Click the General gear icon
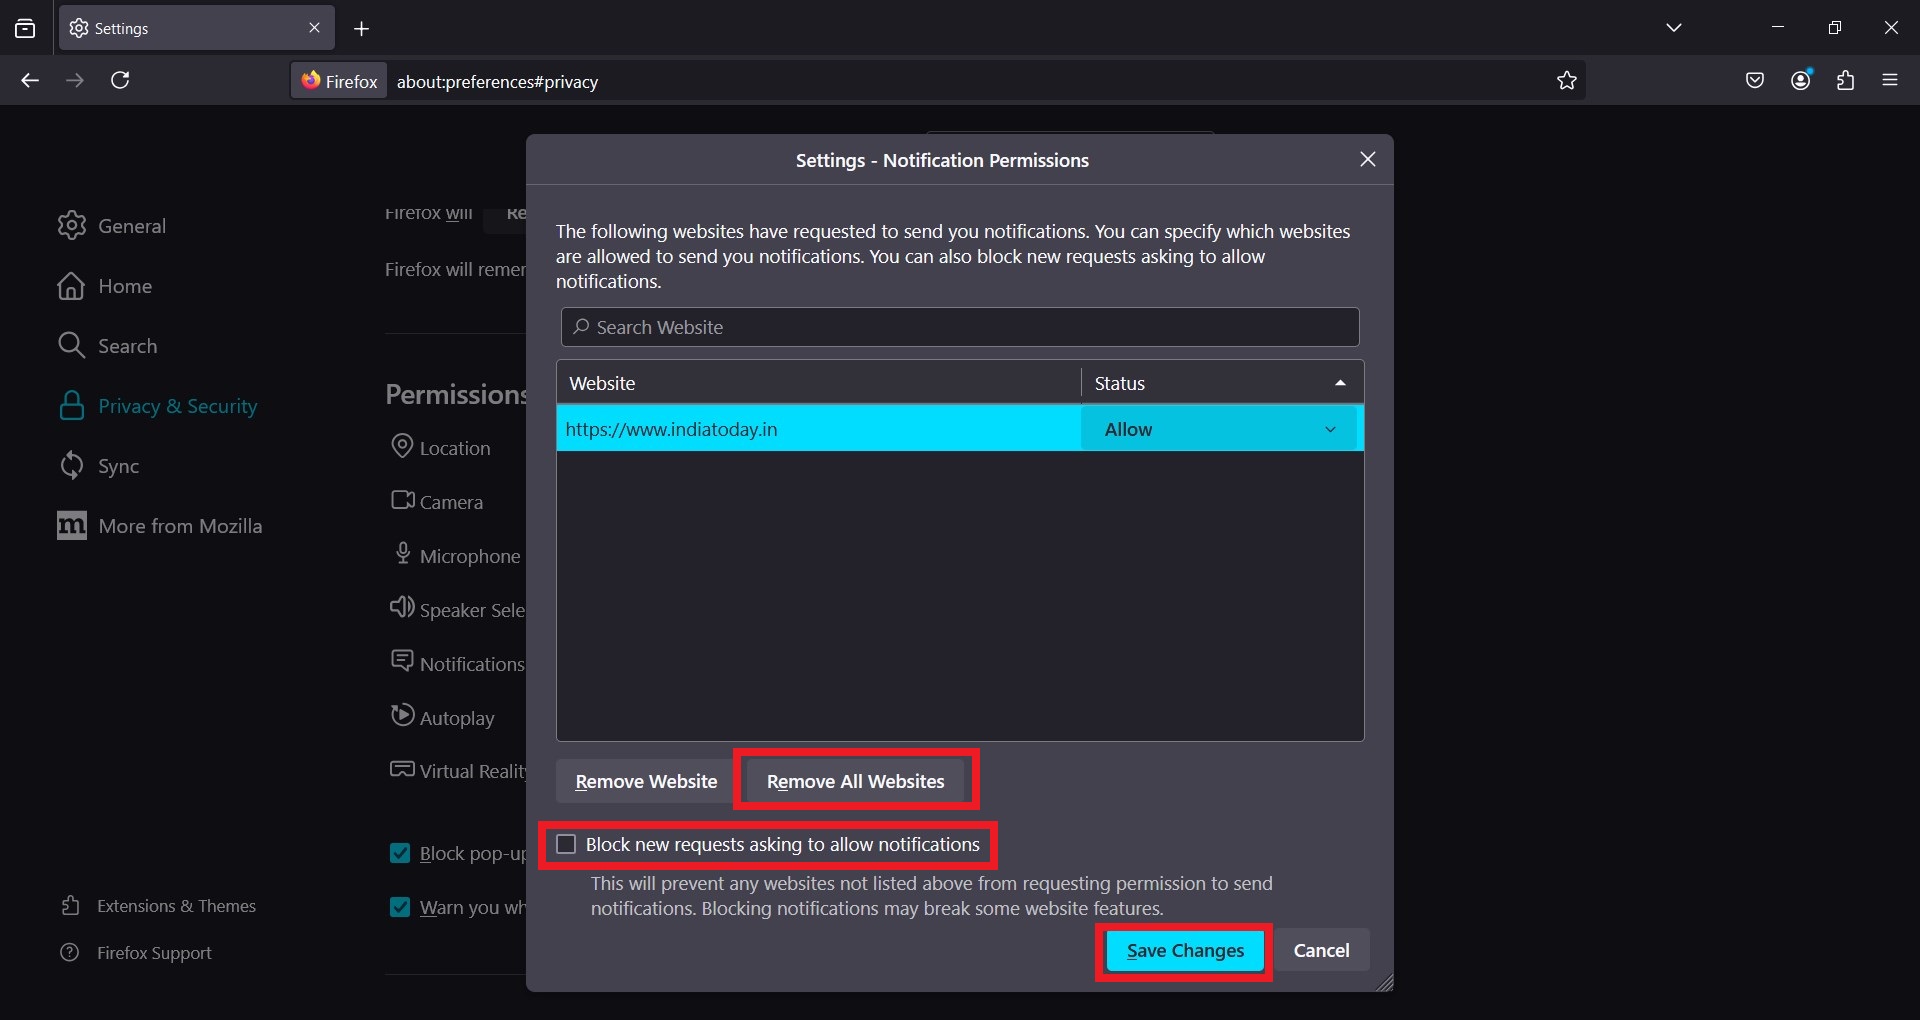The image size is (1920, 1020). [x=71, y=225]
